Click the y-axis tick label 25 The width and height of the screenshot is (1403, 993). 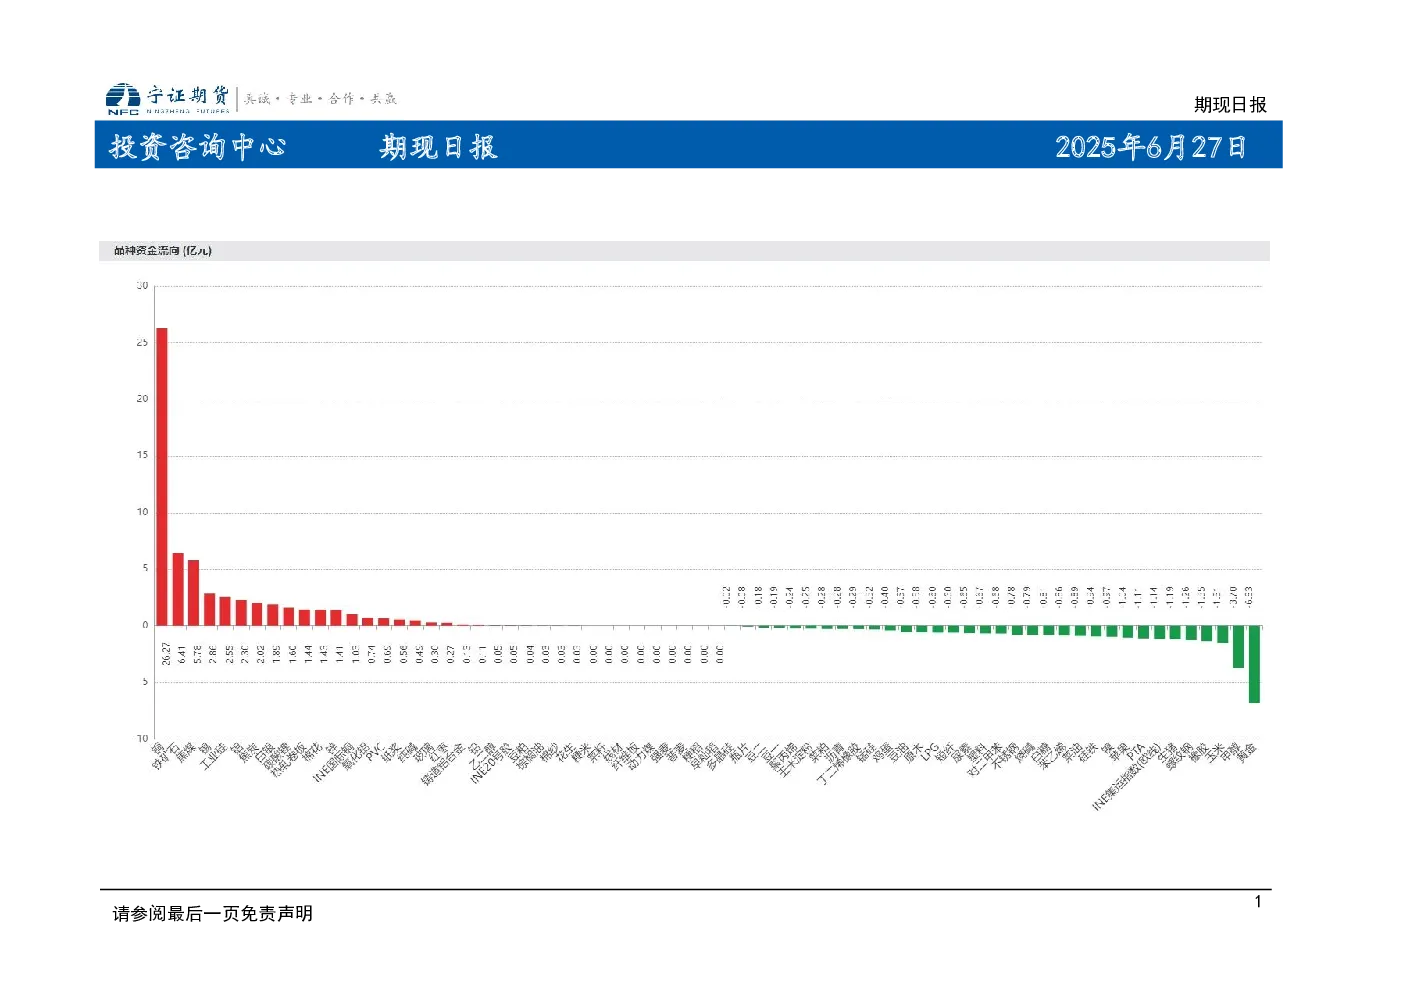(x=142, y=342)
